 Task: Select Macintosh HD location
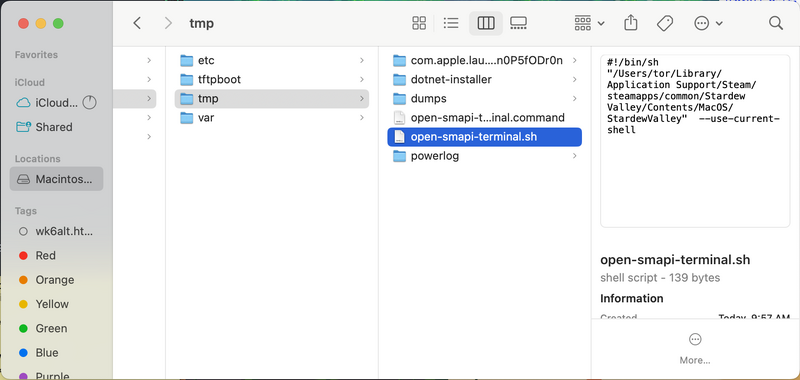[x=56, y=179]
